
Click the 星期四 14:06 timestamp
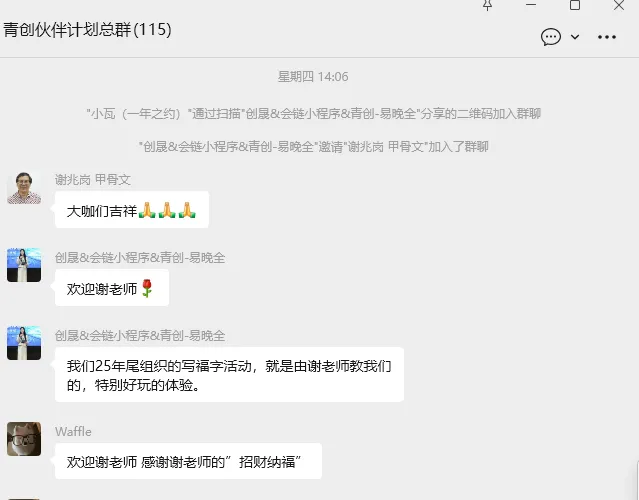point(313,77)
